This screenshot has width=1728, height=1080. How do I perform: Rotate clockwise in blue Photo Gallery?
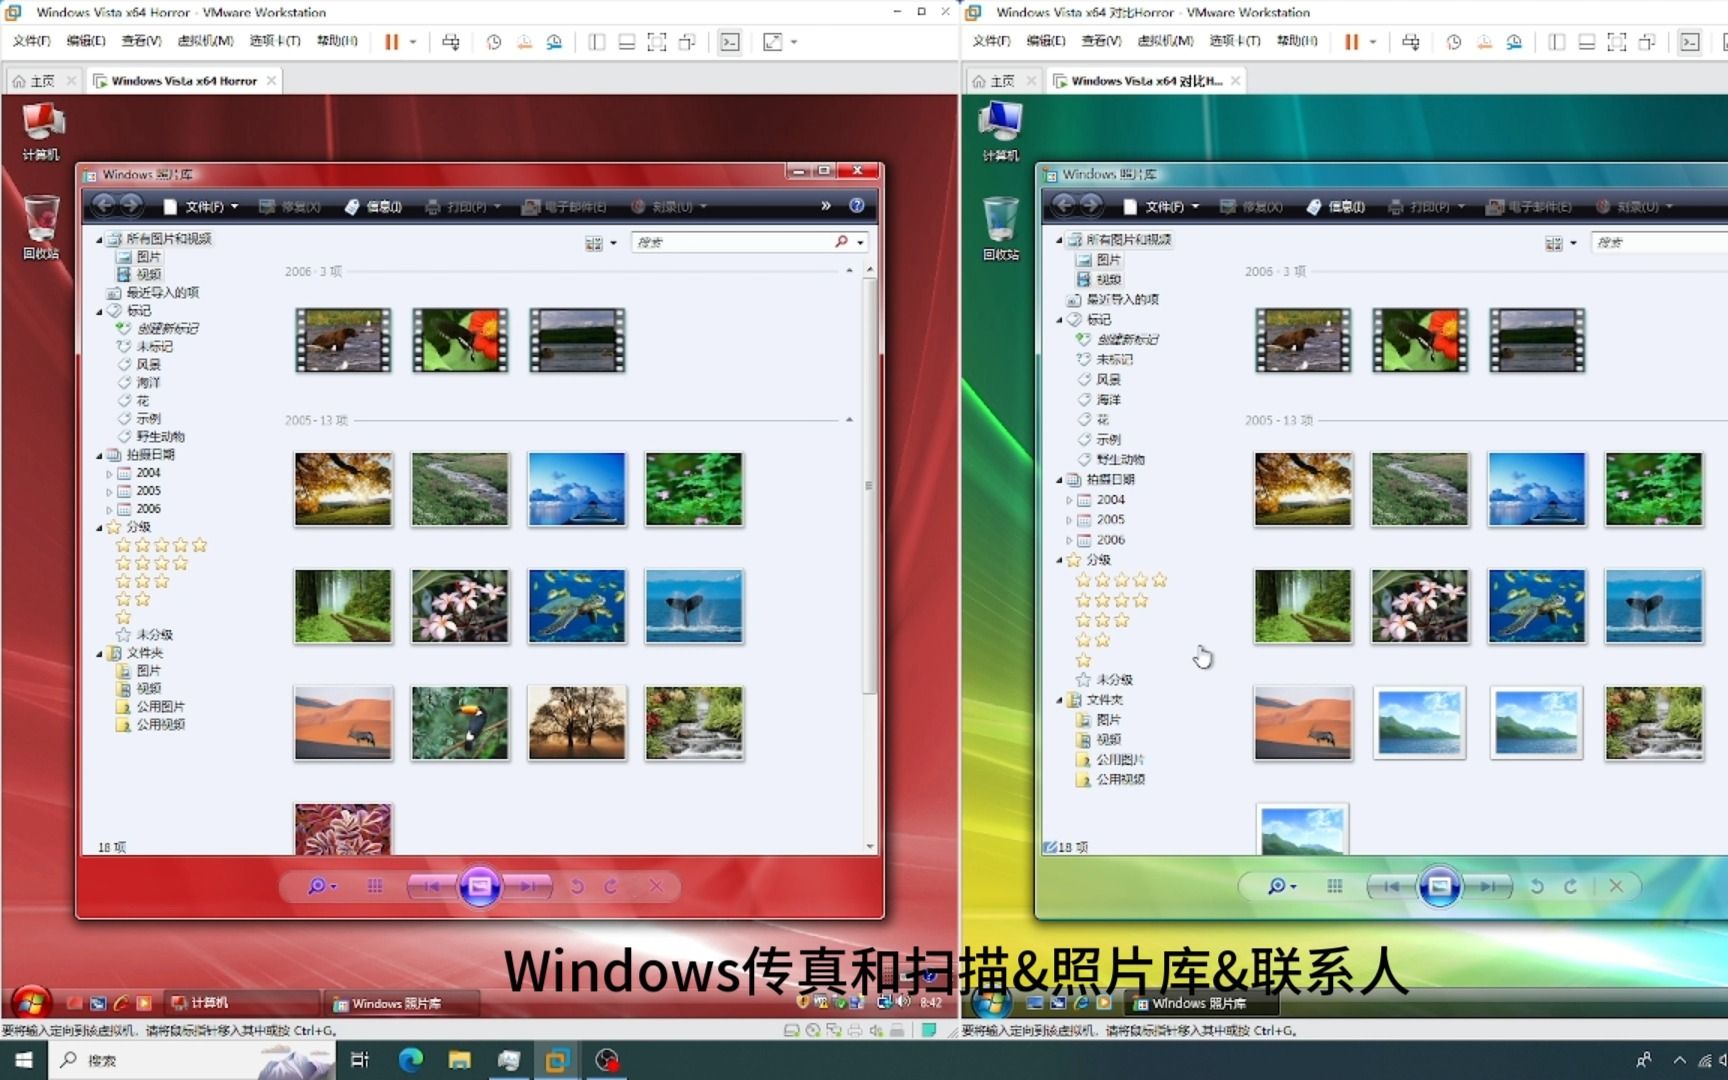click(1571, 886)
